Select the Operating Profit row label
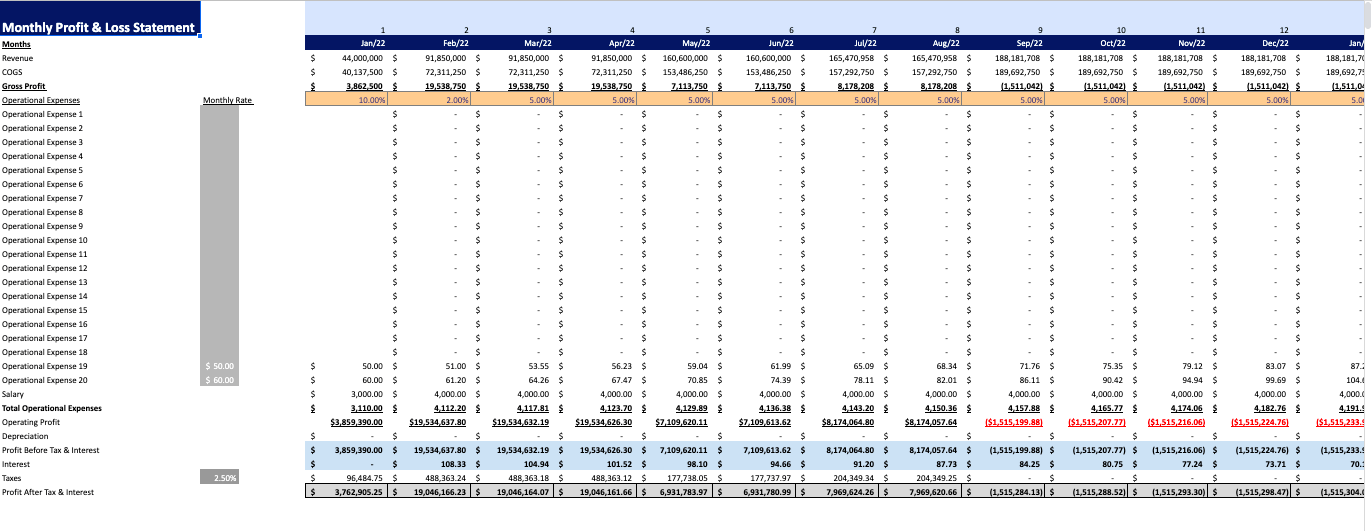The image size is (1372, 531). 31,422
